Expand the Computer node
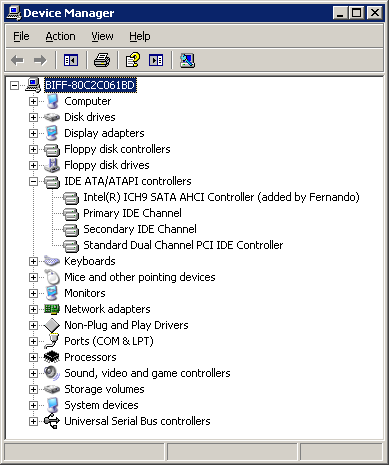389x465 pixels. (33, 101)
